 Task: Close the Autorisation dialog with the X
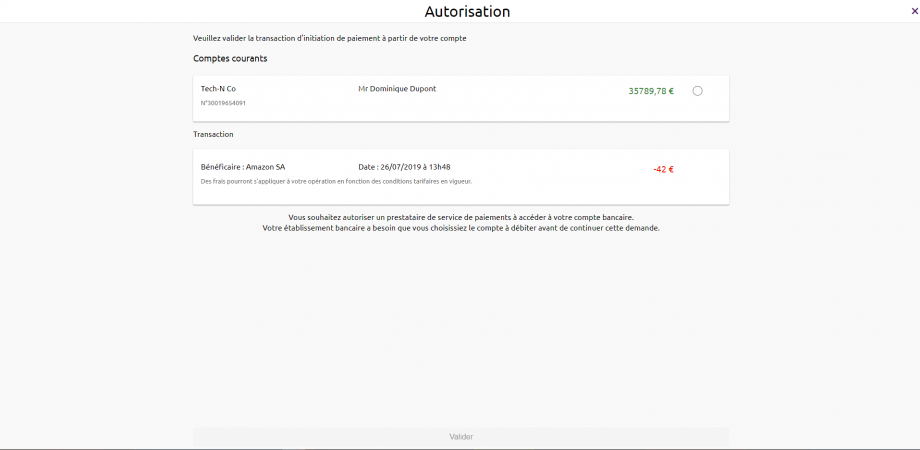coord(914,11)
